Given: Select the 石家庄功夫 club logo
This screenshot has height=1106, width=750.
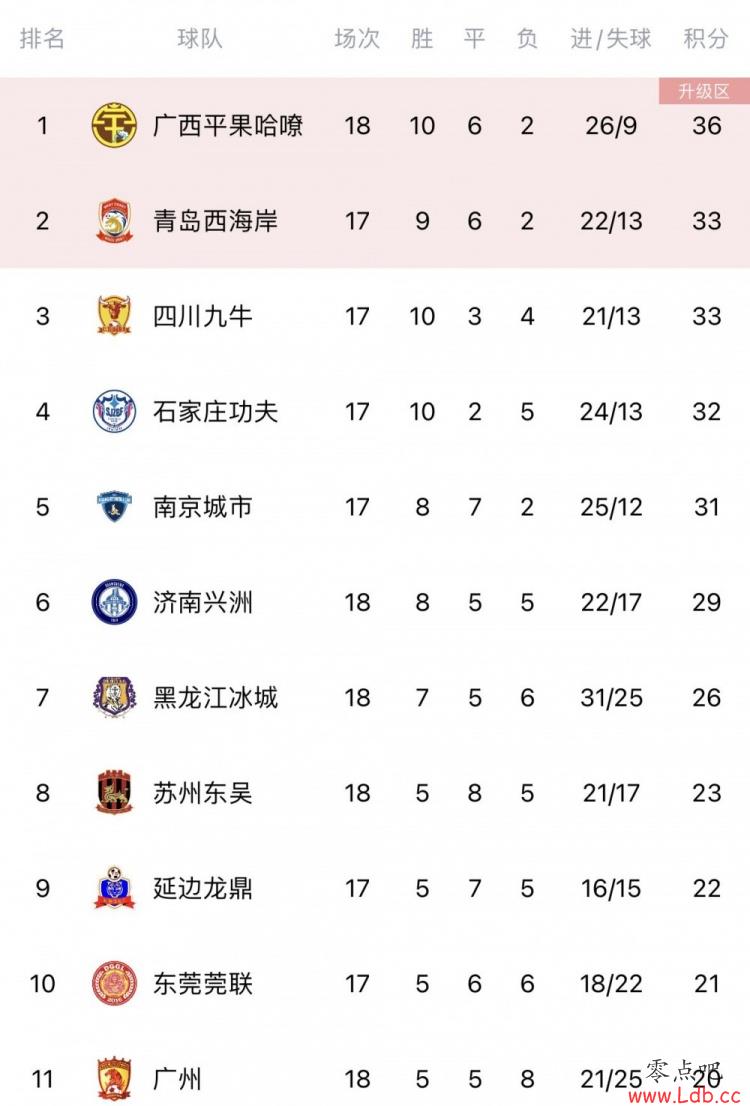Looking at the screenshot, I should (114, 411).
